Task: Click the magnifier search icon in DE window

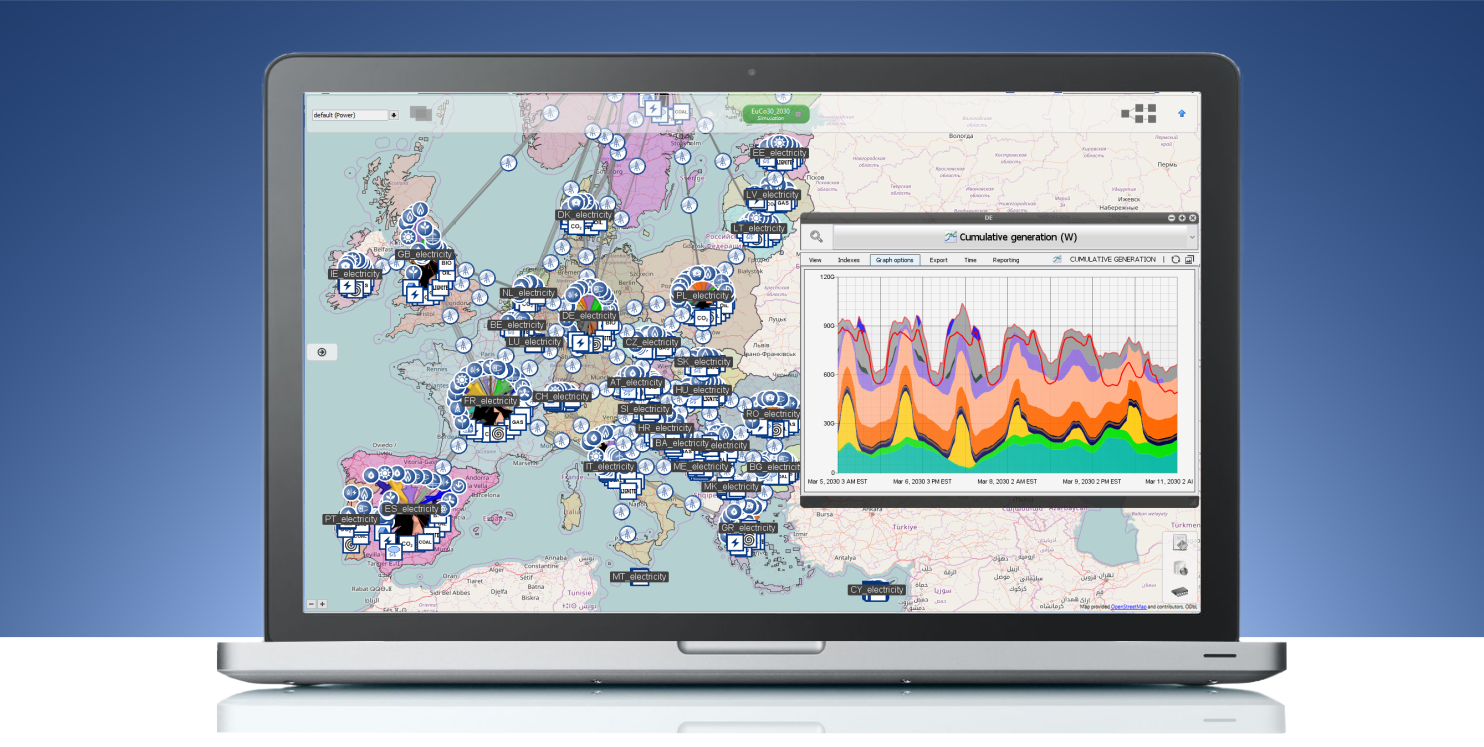Action: click(817, 237)
